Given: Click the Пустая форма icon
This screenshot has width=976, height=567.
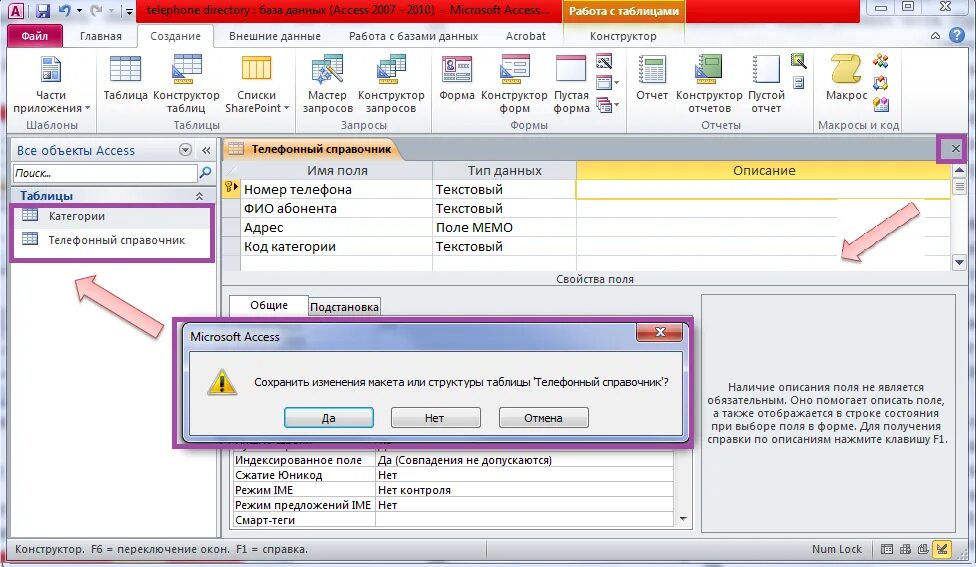Looking at the screenshot, I should coord(571,85).
